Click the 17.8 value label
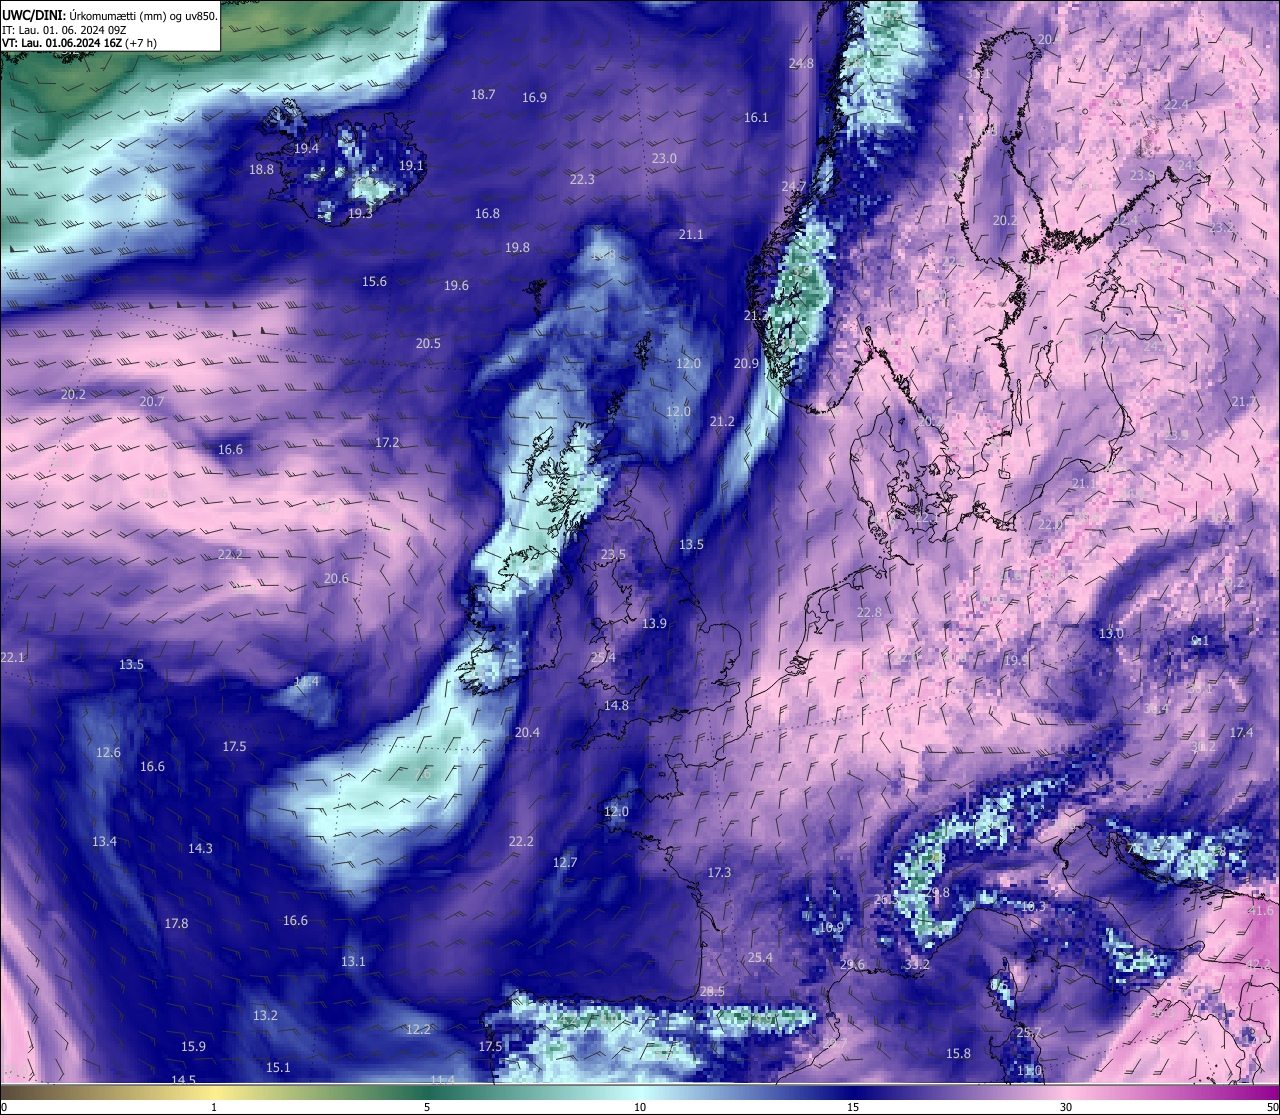 point(176,923)
